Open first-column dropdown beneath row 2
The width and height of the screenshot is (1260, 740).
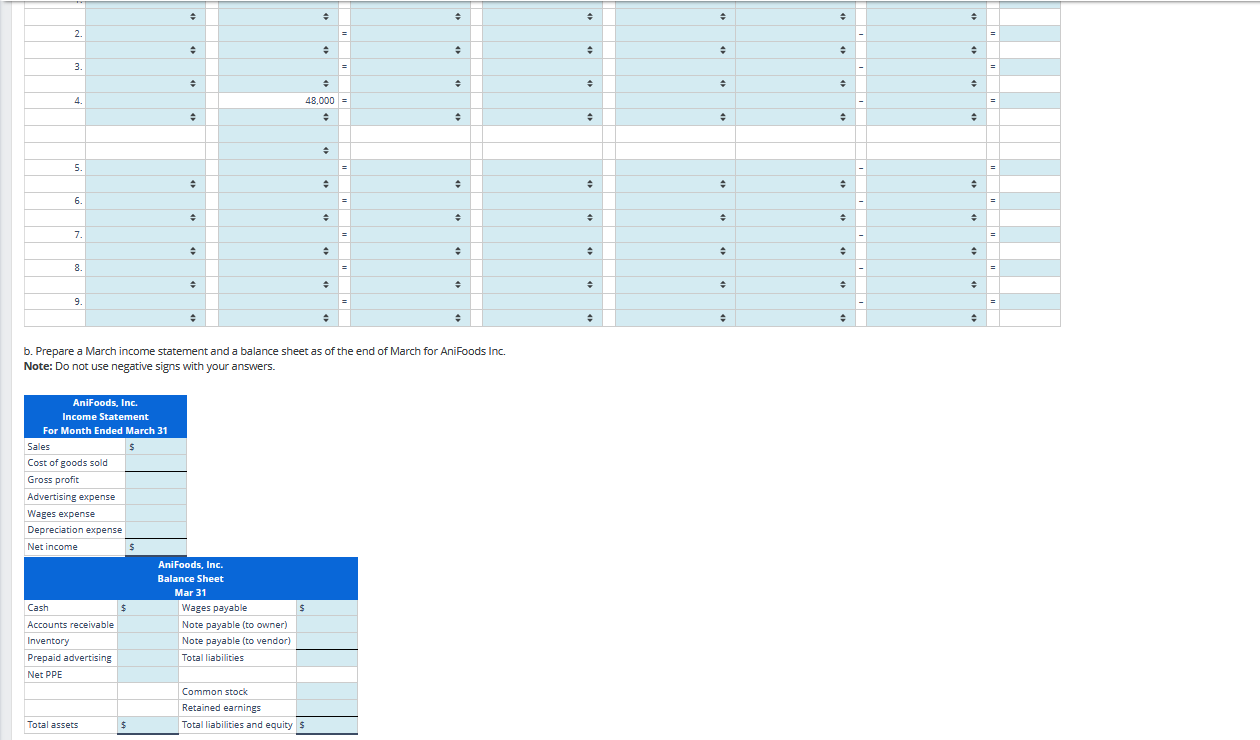145,50
